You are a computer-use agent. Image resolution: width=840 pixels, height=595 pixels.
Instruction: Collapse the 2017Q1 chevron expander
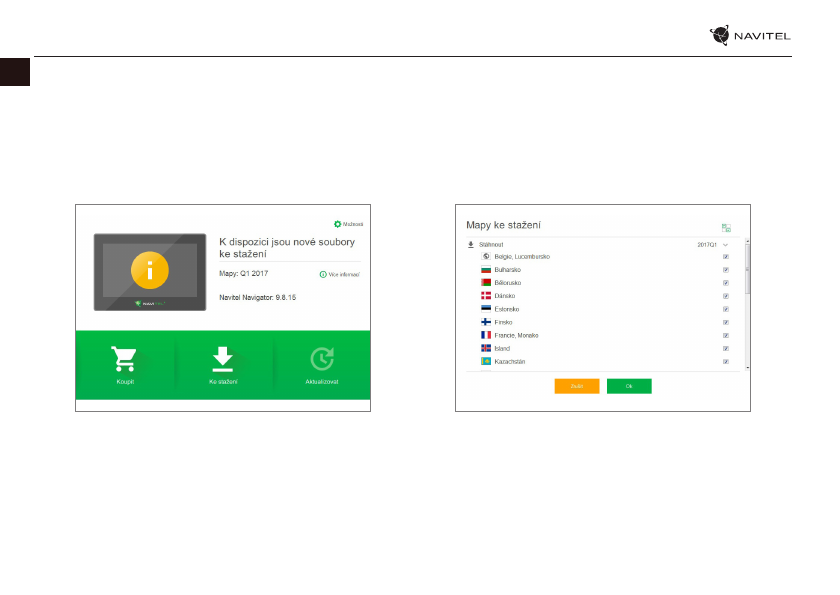point(726,244)
